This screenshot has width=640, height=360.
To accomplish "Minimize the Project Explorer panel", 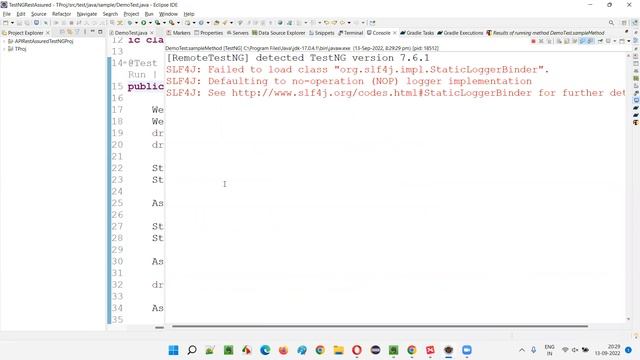I will tap(93, 32).
